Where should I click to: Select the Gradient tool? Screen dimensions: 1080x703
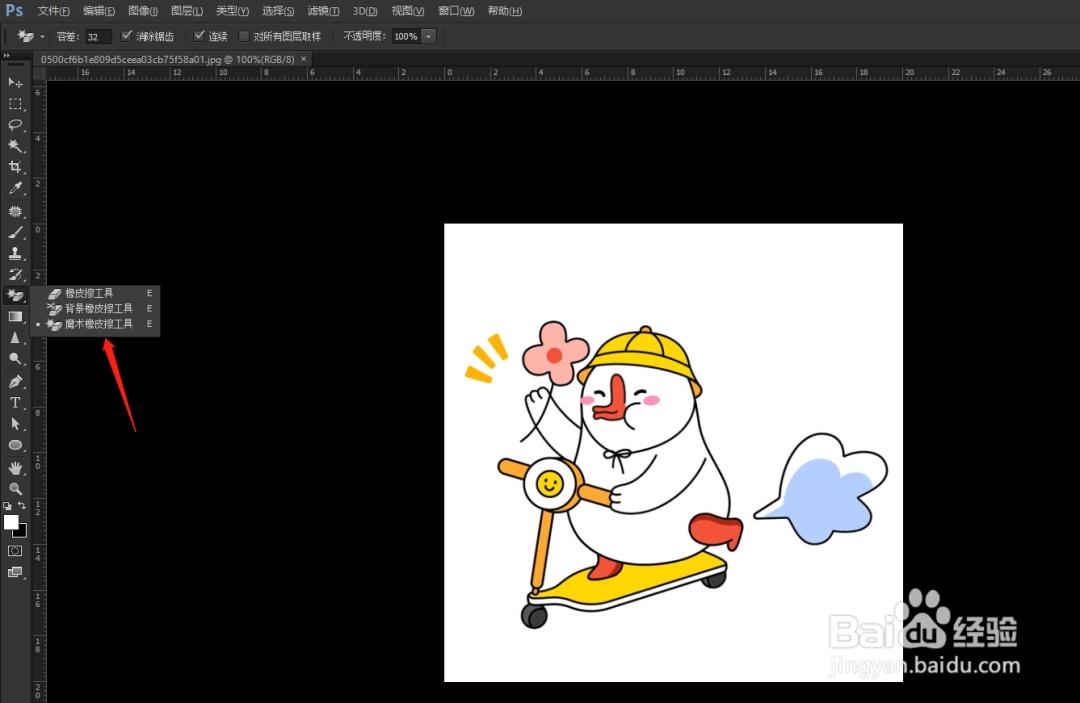(x=15, y=317)
